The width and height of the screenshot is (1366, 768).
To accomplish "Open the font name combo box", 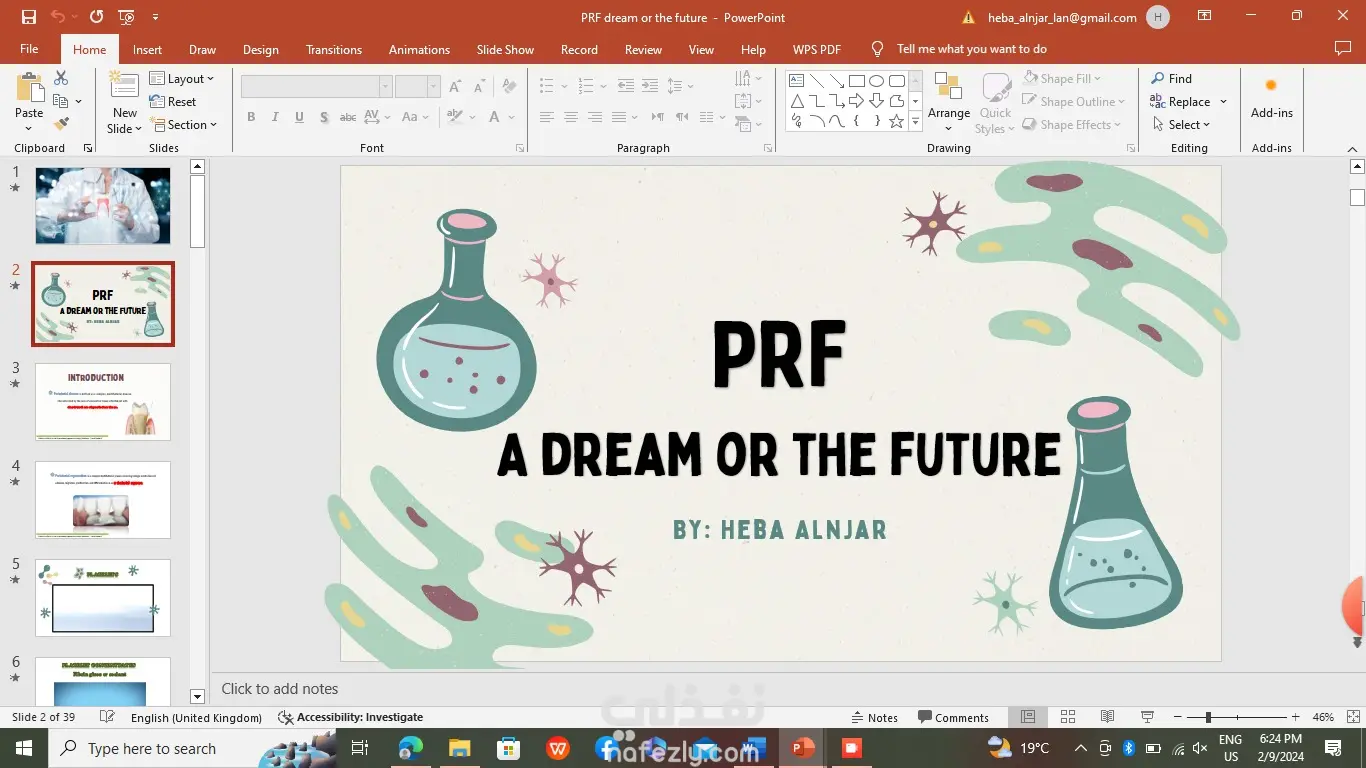I will coord(316,87).
